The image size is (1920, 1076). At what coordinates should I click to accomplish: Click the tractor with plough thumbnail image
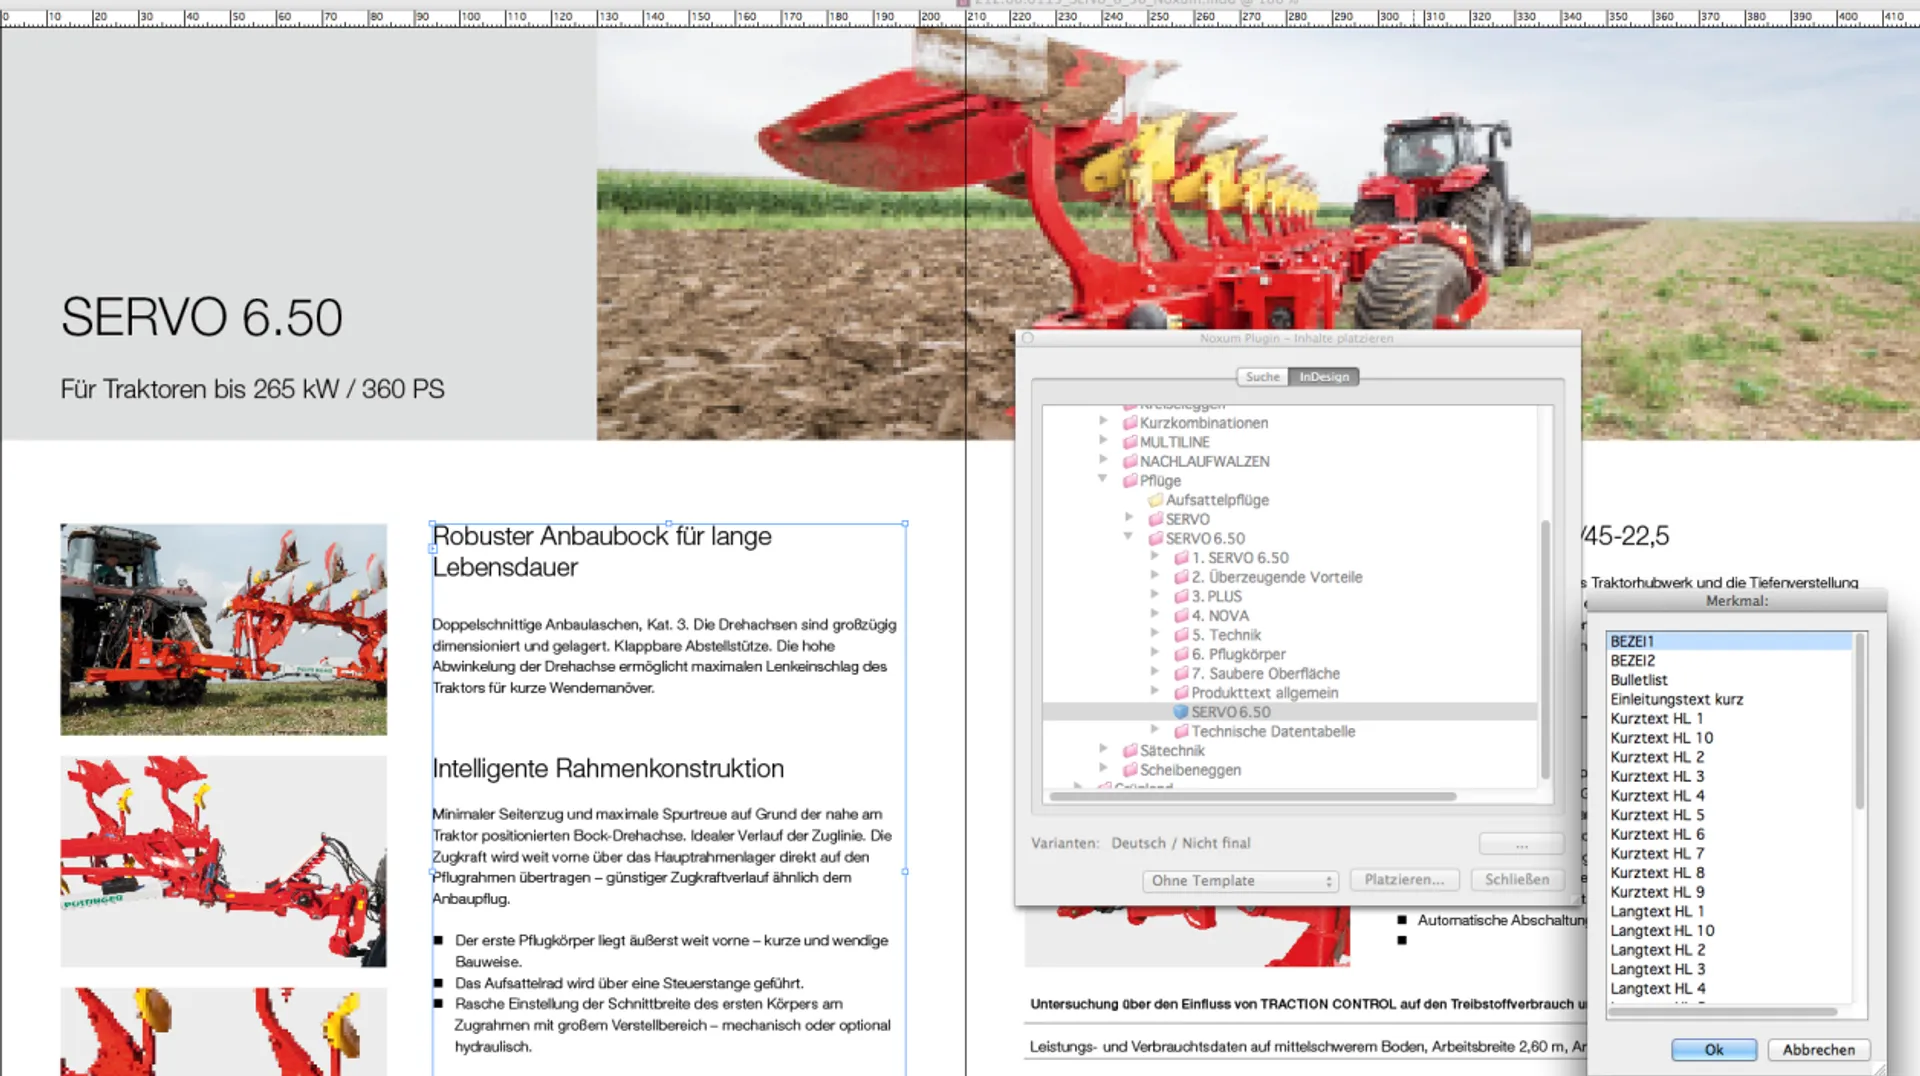223,630
